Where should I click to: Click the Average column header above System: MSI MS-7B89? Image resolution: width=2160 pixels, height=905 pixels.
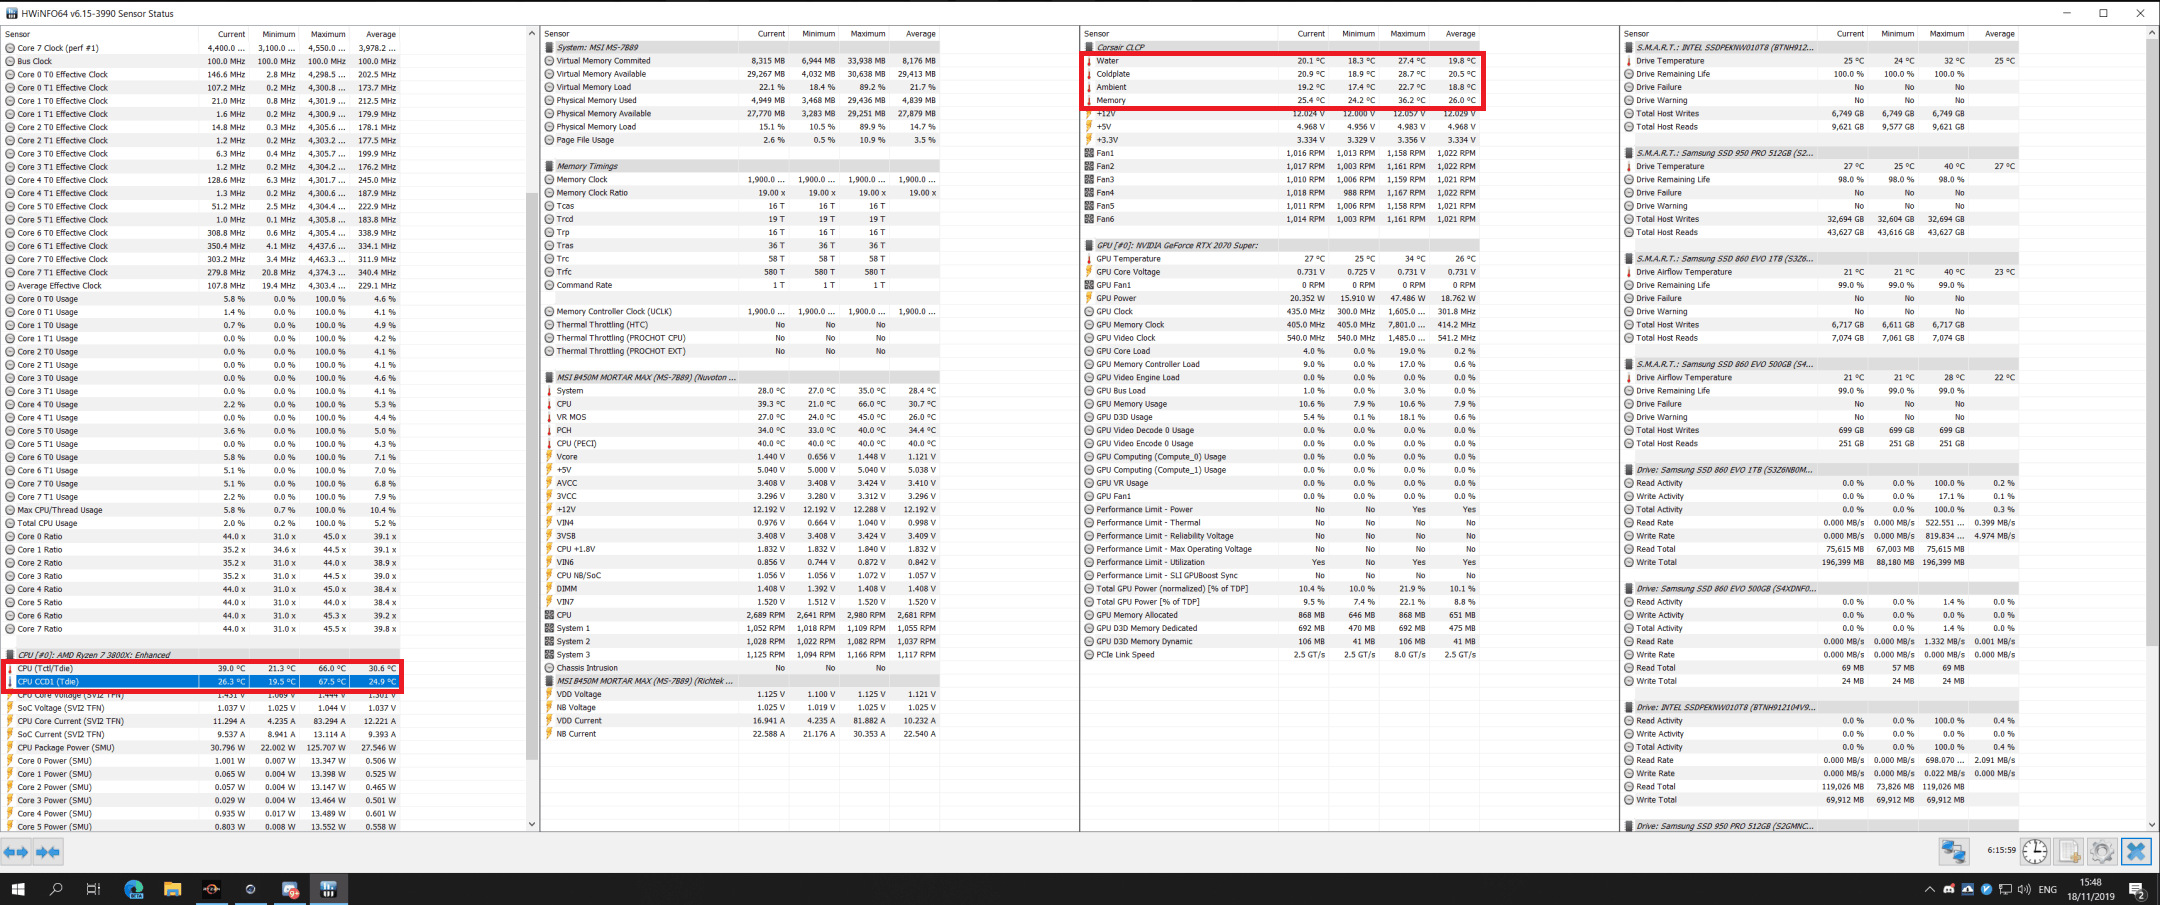920,34
